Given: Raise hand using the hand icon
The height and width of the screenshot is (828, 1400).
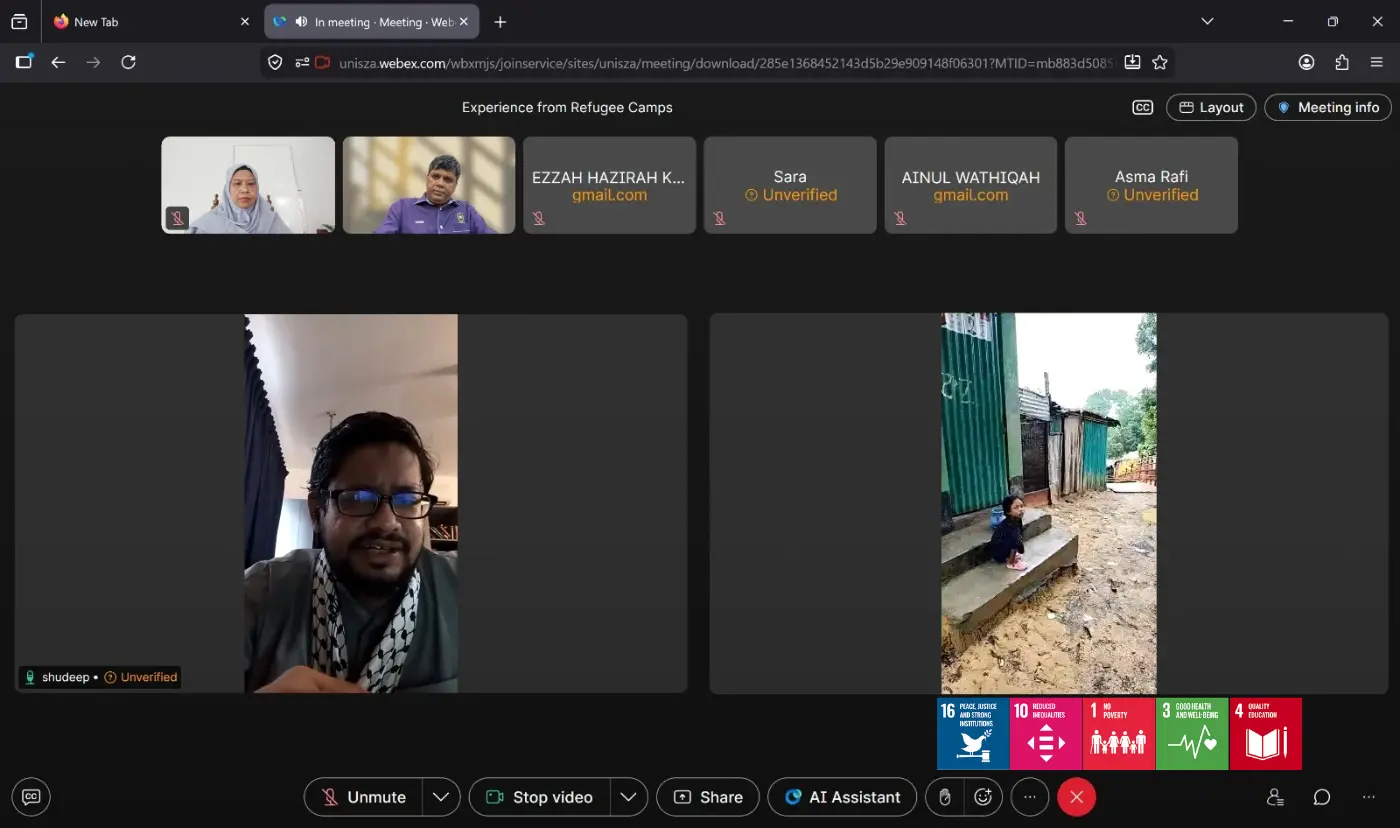Looking at the screenshot, I should point(944,797).
